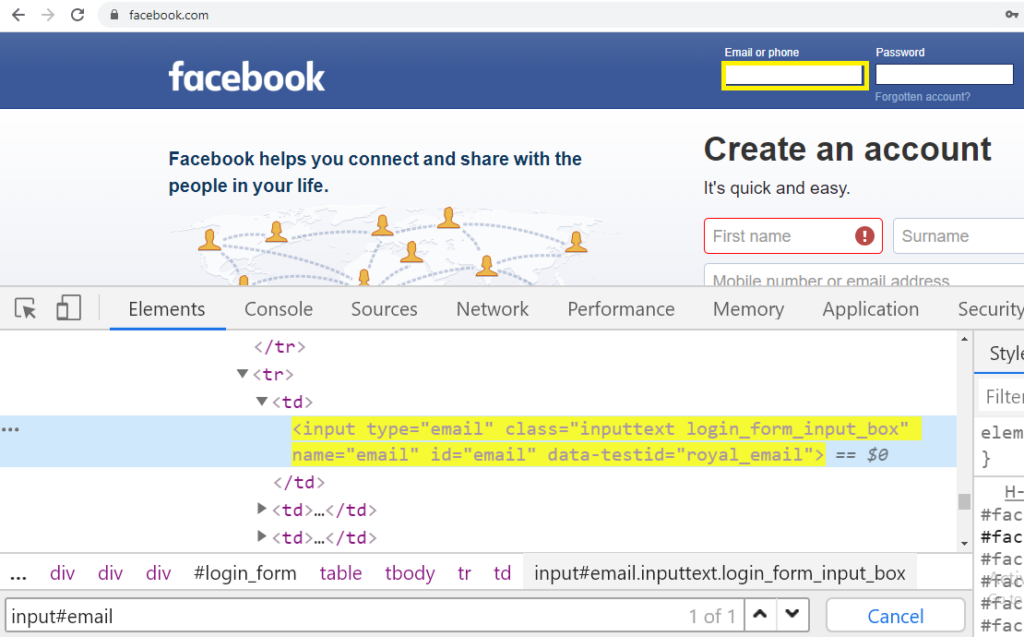Image resolution: width=1024 pixels, height=637 pixels.
Task: Go to previous search result arrow
Action: point(760,614)
